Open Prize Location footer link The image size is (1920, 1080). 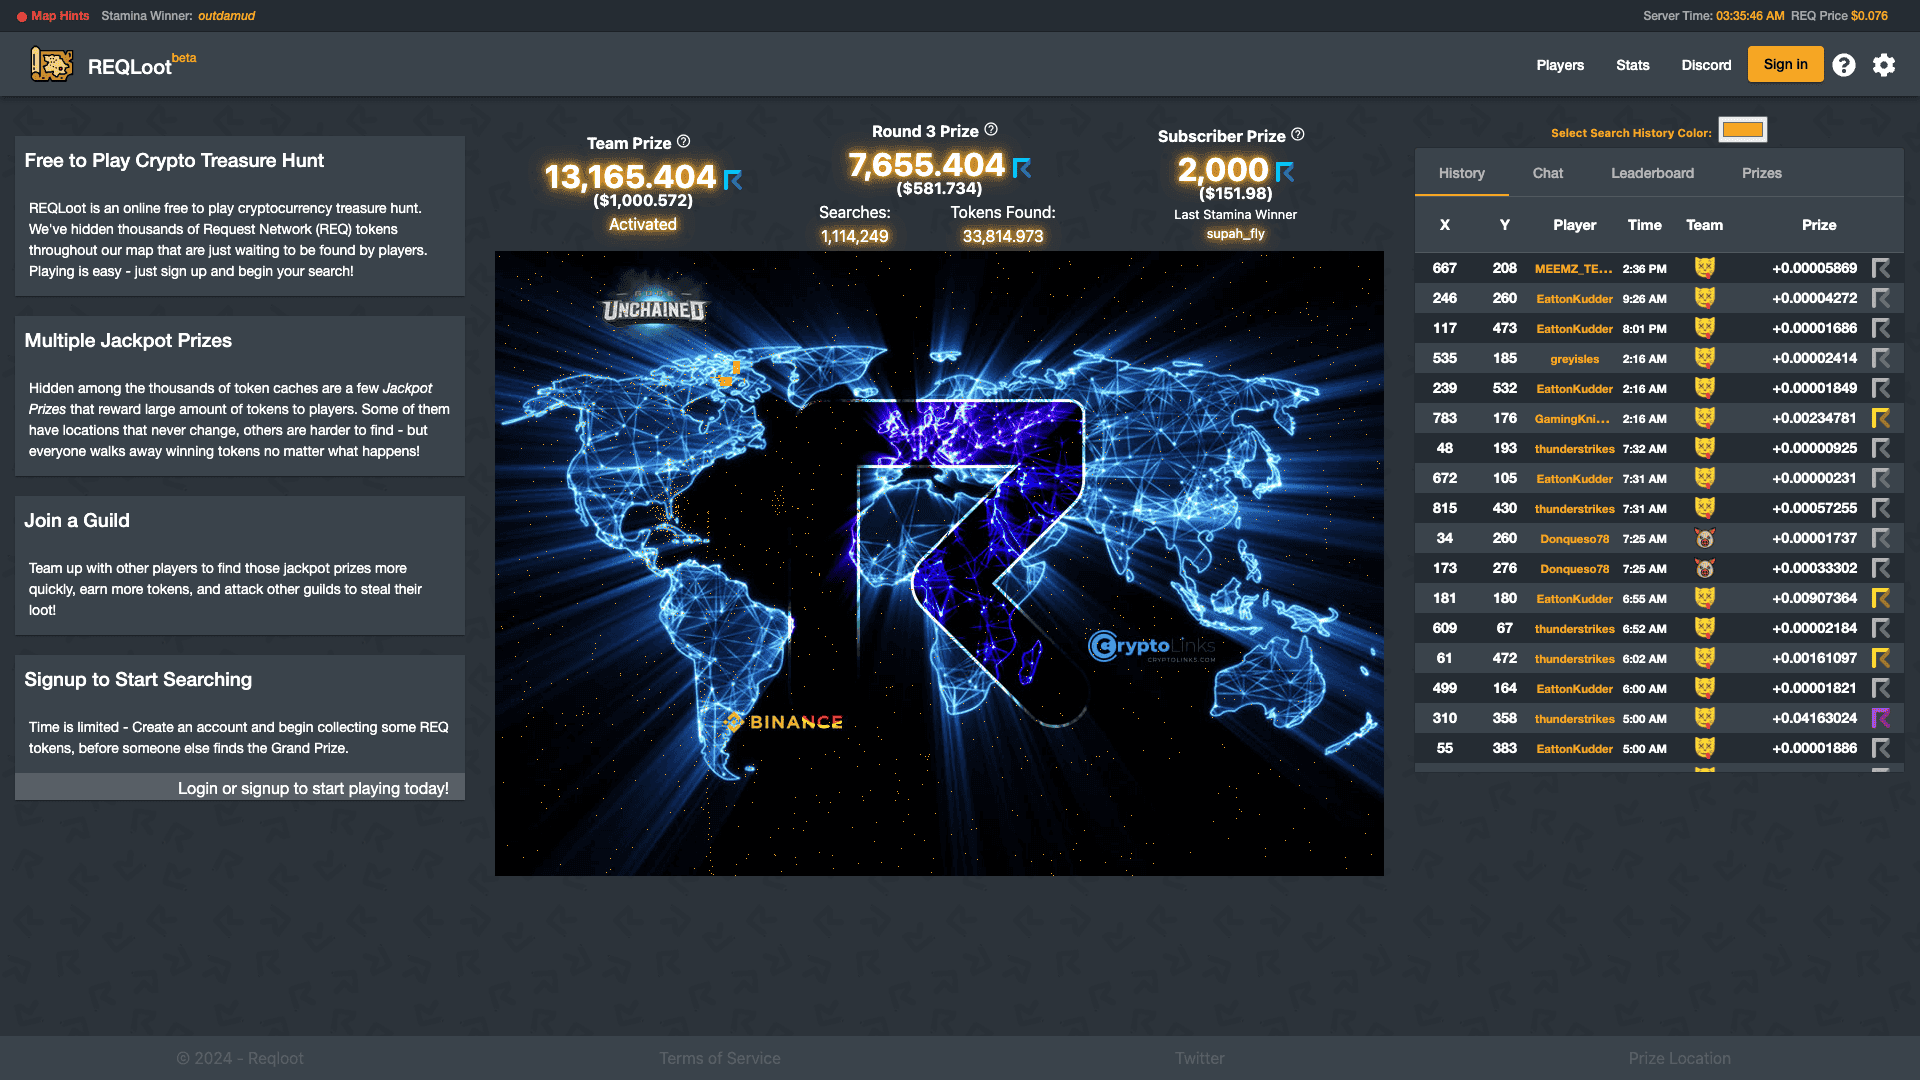pos(1679,1058)
